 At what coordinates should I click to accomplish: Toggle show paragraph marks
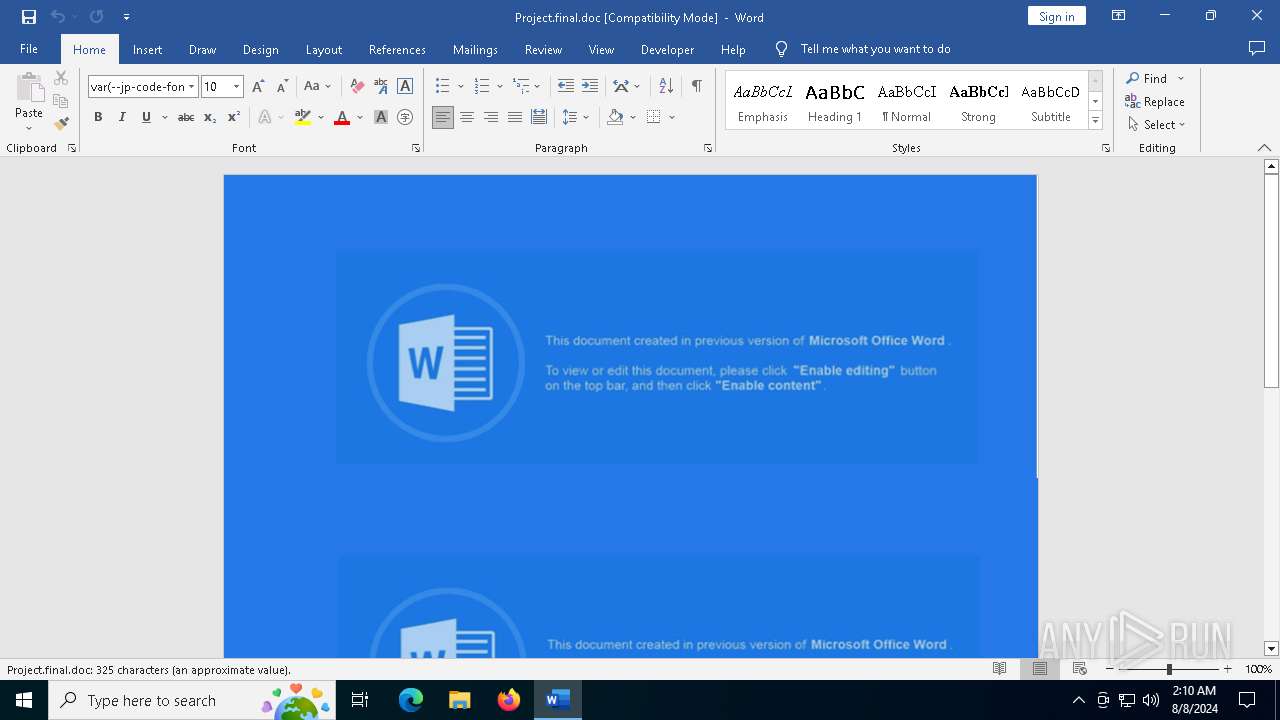coord(696,86)
